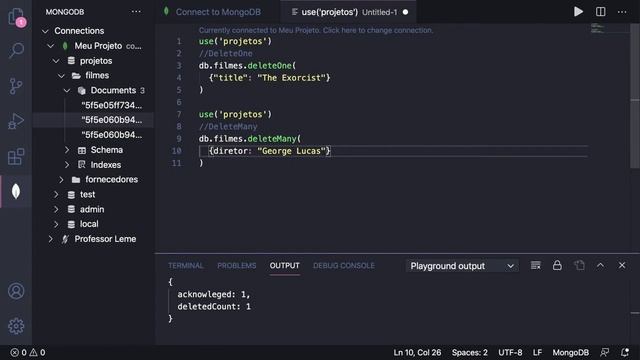Run the MongoDB playground with play button
The height and width of the screenshot is (360, 640).
pyautogui.click(x=578, y=12)
